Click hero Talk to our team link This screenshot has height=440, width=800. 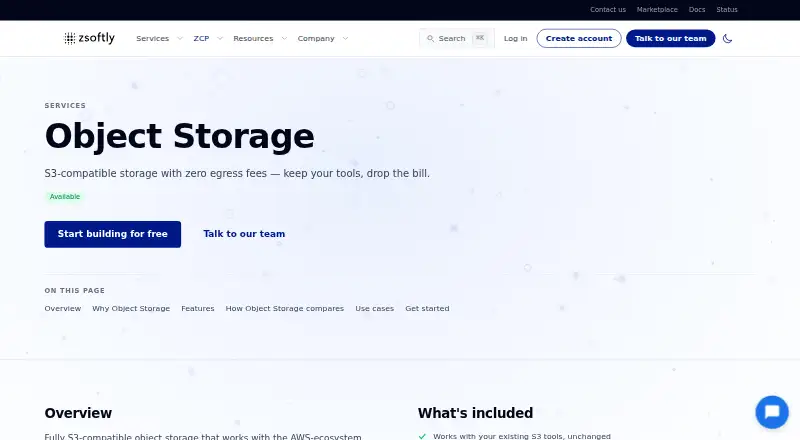[244, 234]
